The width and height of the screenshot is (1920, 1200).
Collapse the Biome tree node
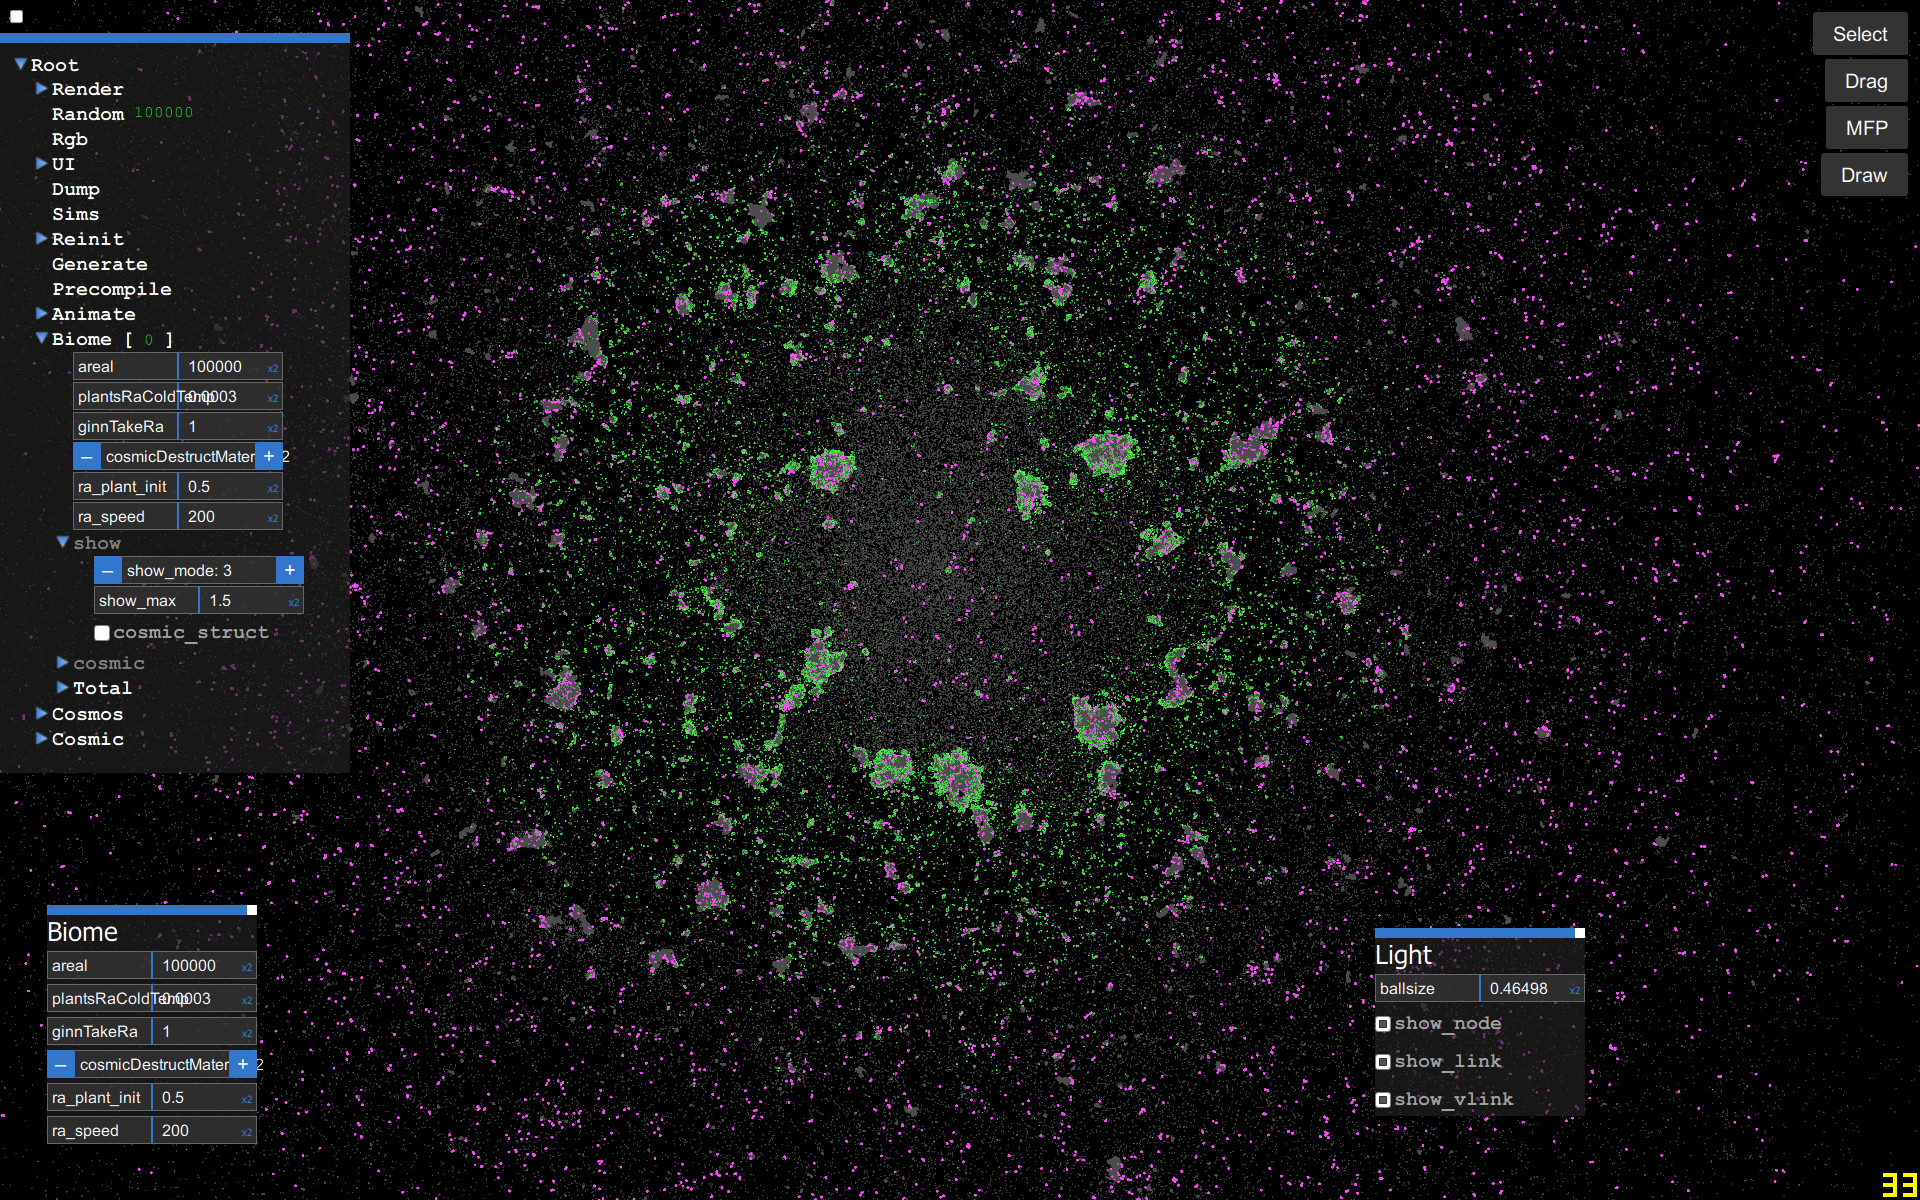point(42,339)
